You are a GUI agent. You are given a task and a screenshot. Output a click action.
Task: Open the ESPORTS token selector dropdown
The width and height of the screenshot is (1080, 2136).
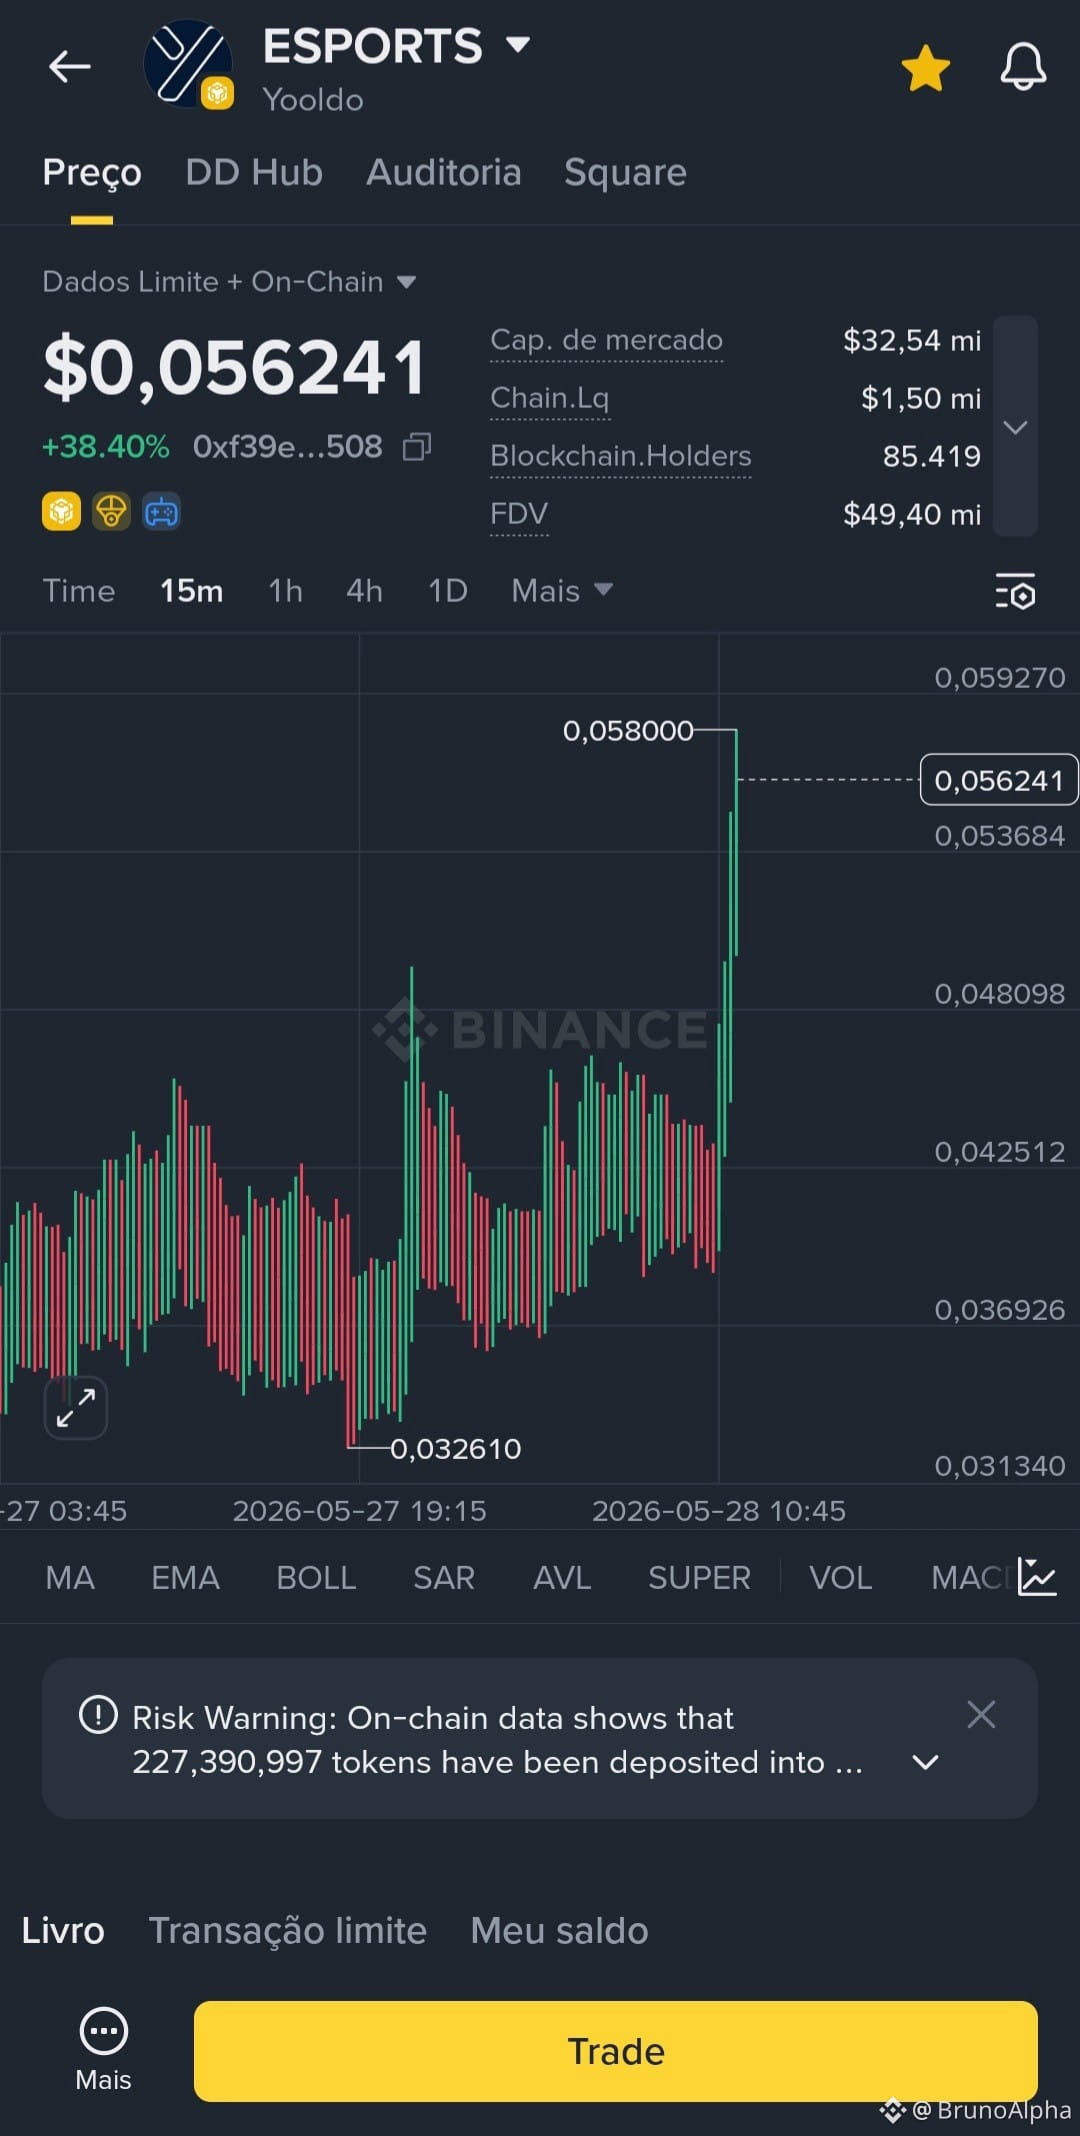[517, 44]
